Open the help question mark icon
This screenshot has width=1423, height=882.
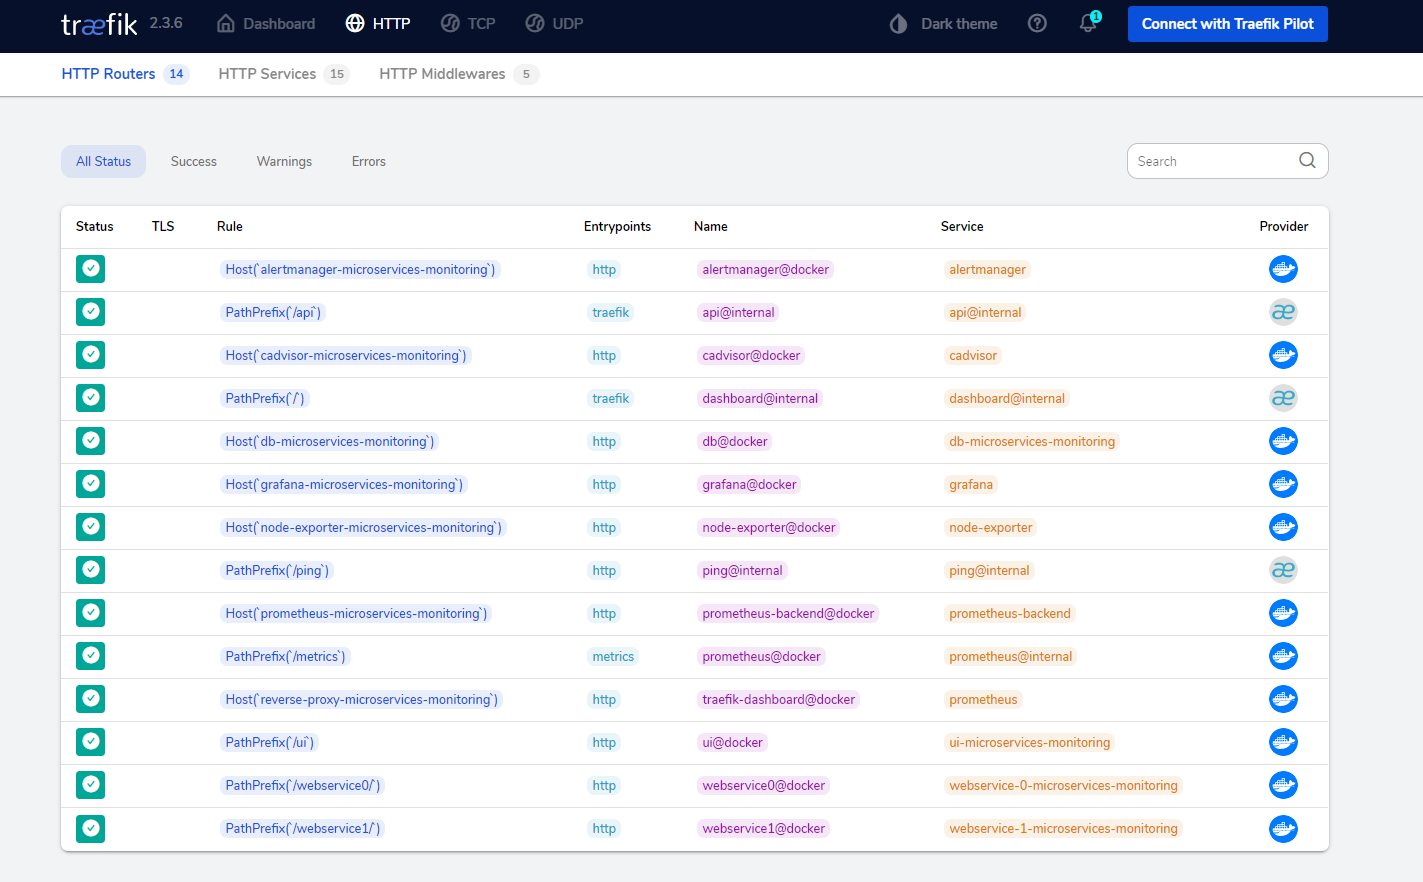point(1037,23)
